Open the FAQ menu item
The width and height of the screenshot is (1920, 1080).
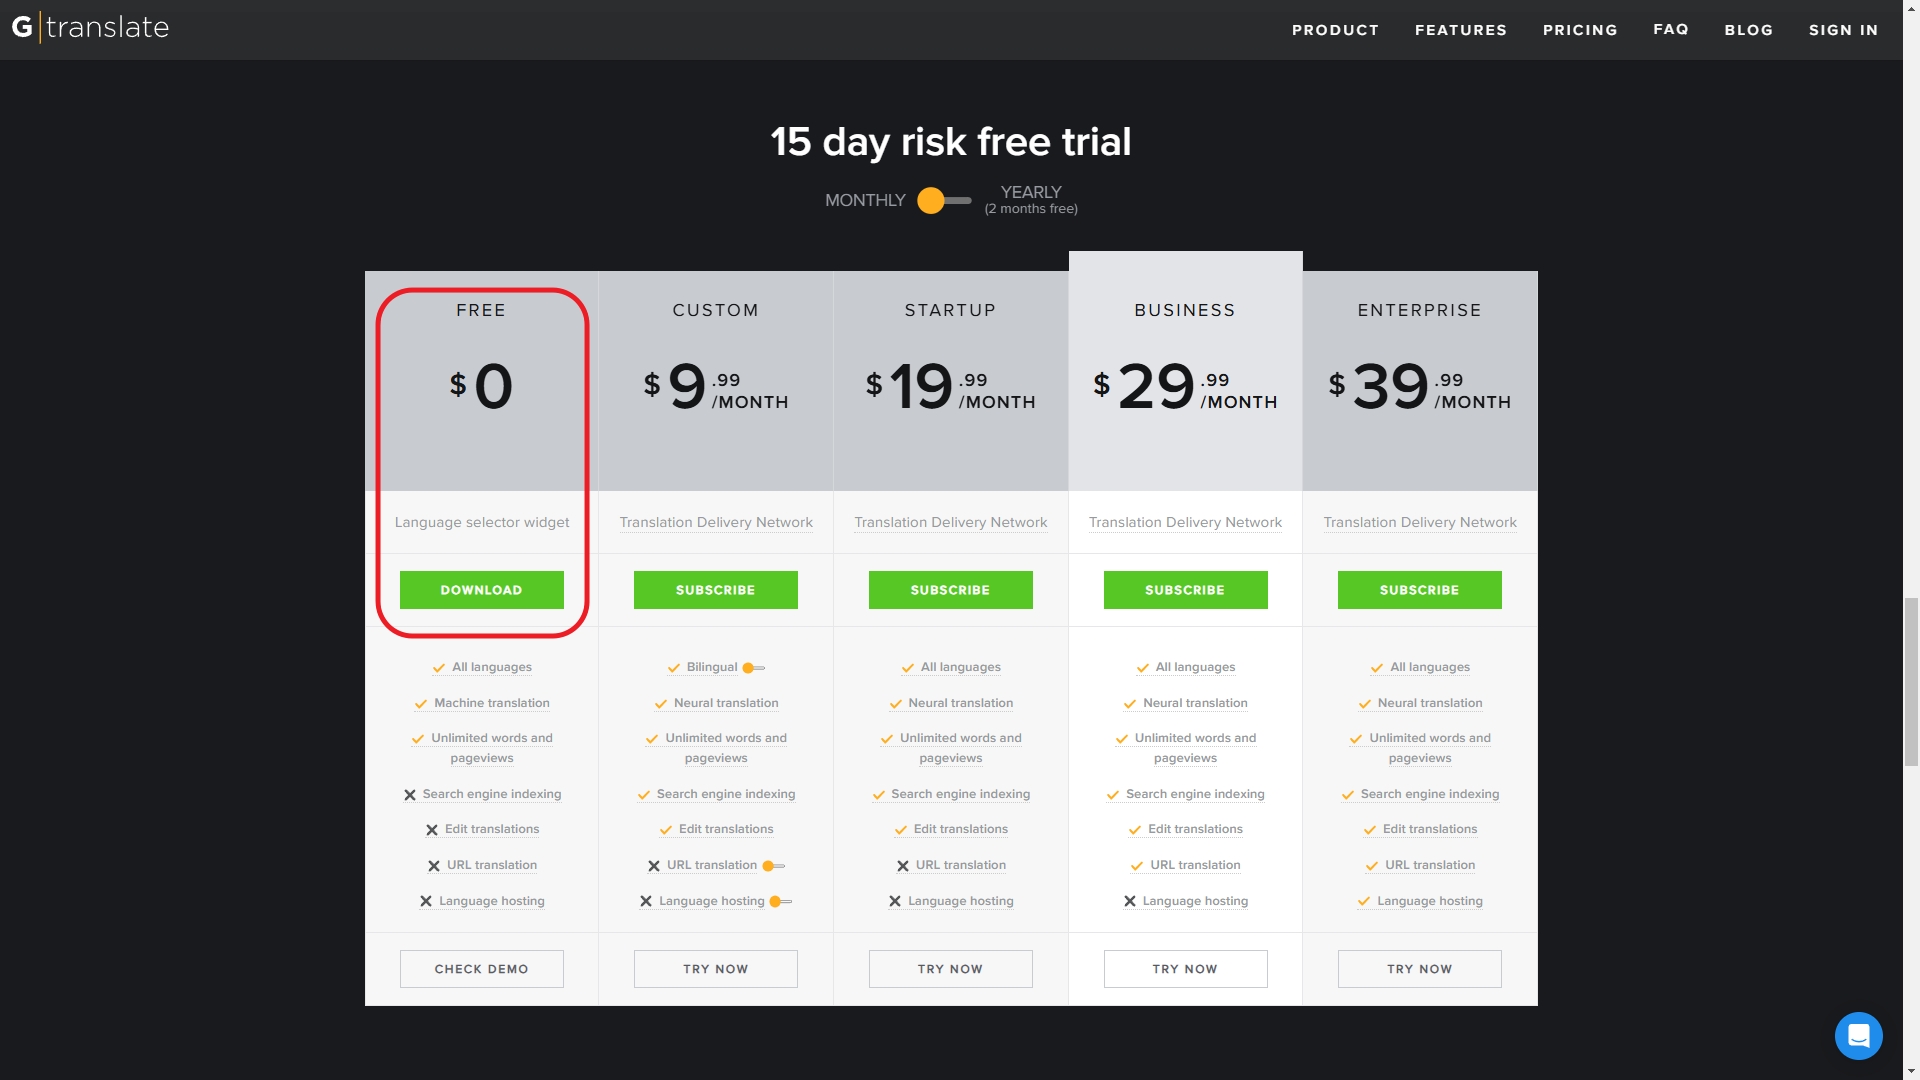(x=1671, y=29)
